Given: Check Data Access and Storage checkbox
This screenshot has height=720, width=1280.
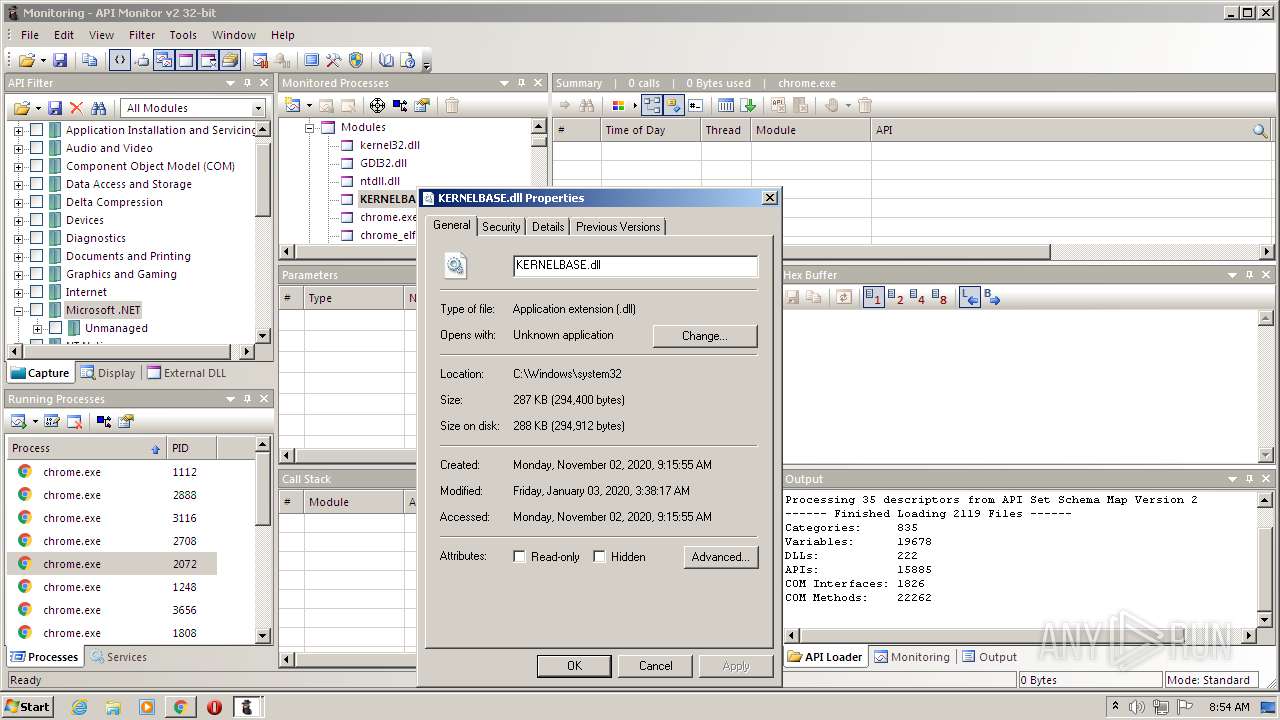Looking at the screenshot, I should coord(37,184).
